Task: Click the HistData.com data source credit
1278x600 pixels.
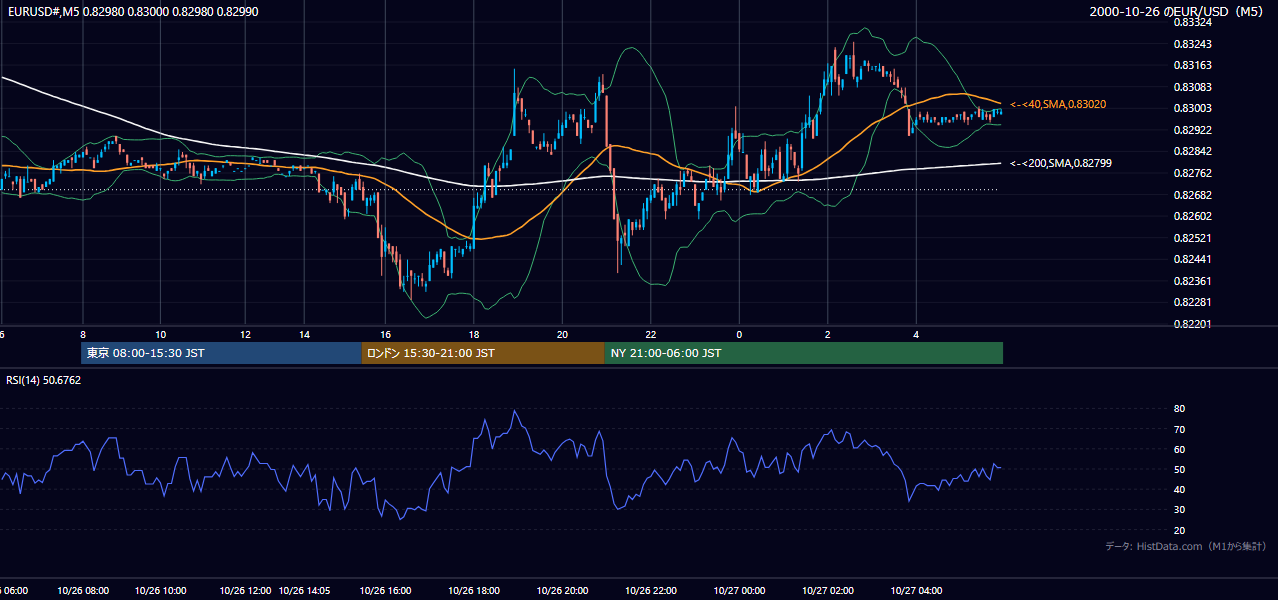Action: (x=1186, y=546)
